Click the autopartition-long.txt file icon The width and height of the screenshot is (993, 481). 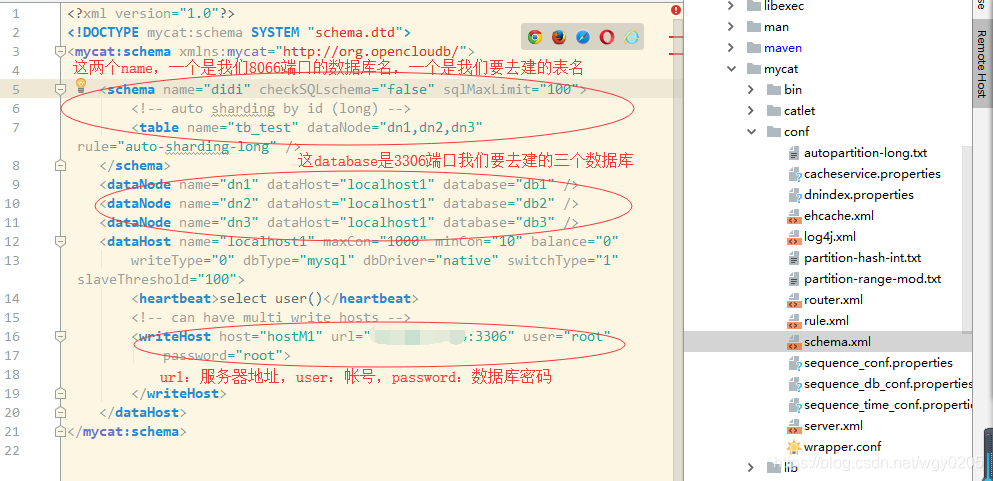794,153
